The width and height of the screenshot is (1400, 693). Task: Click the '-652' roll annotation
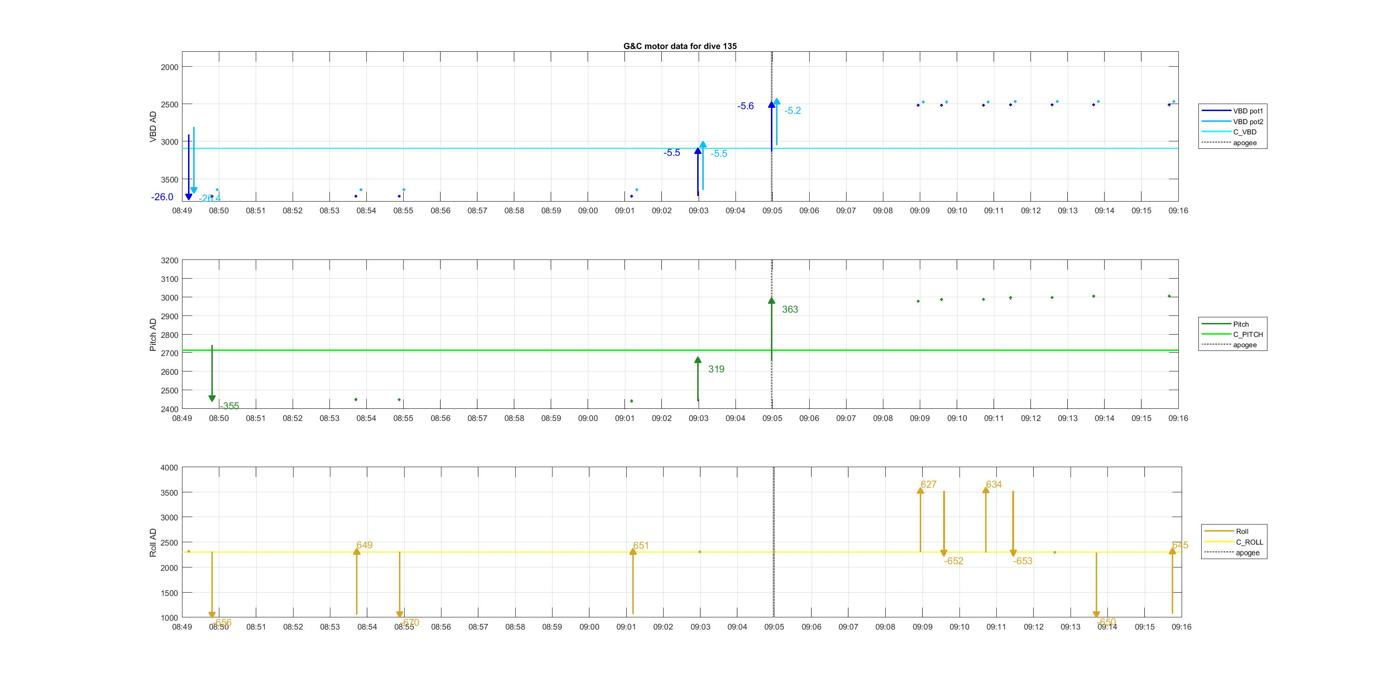pyautogui.click(x=954, y=562)
